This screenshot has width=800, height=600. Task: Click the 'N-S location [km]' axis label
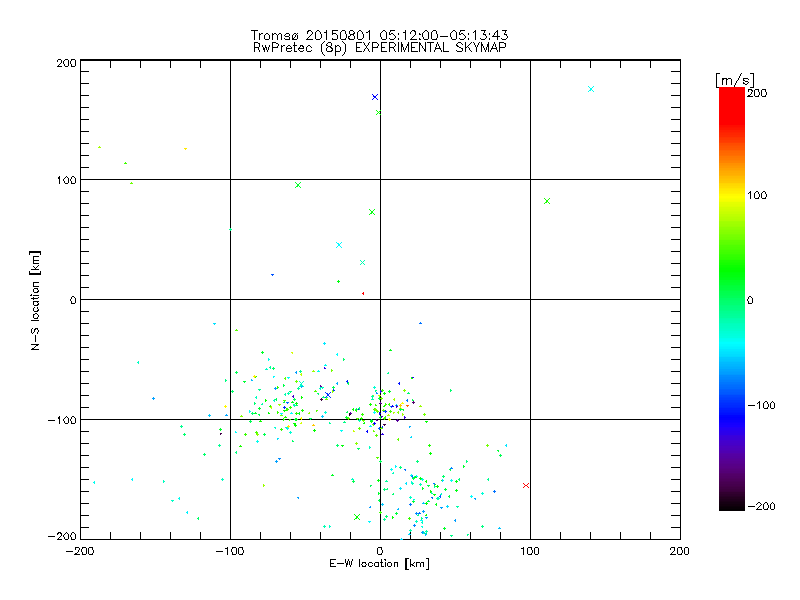coord(35,300)
